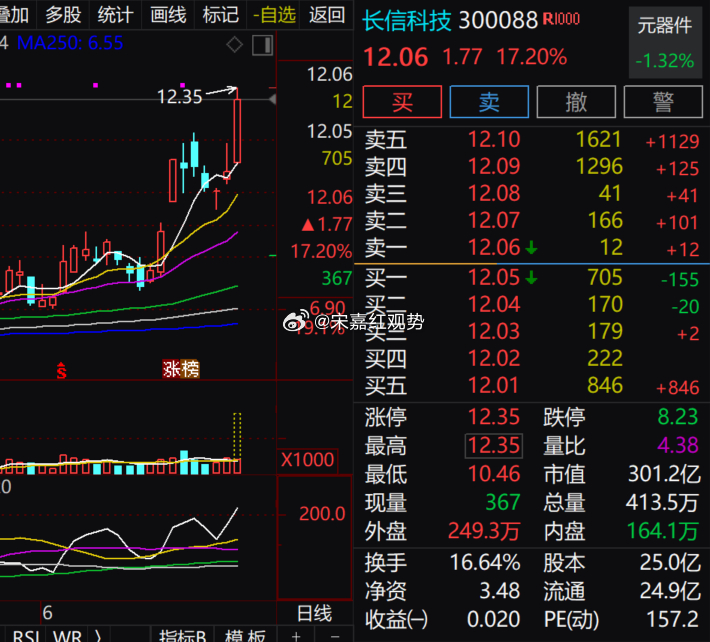The height and width of the screenshot is (642, 710).
Task: Click the 跌停 limit-down price 8.23
Action: 677,417
